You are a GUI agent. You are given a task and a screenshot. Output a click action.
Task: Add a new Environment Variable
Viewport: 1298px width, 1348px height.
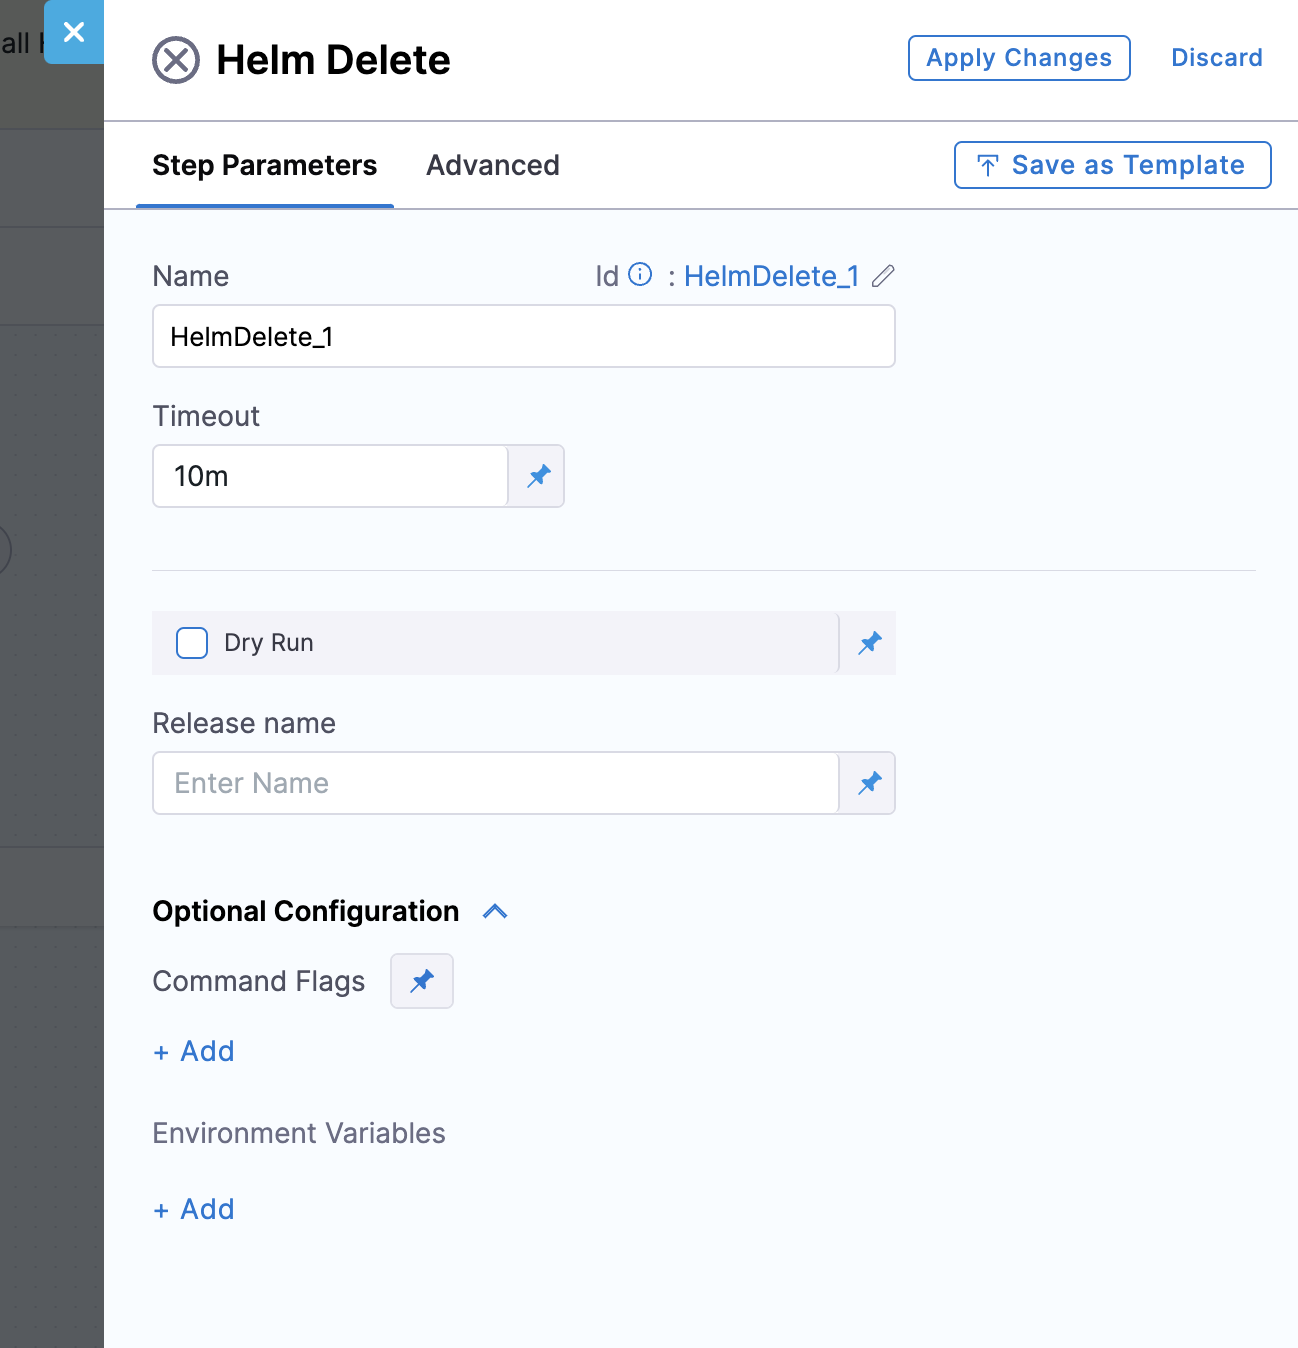(x=194, y=1209)
